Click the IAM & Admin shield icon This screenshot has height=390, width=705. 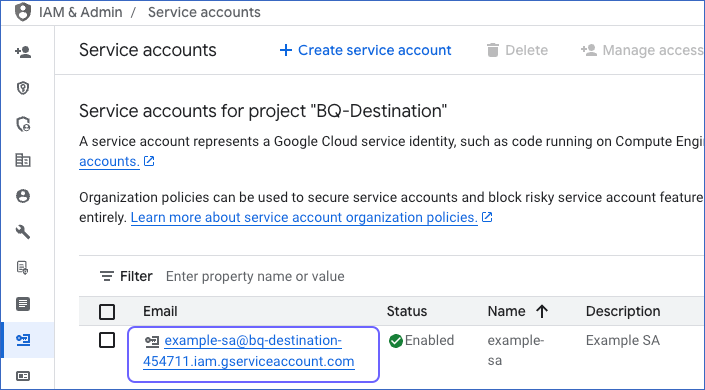23,12
